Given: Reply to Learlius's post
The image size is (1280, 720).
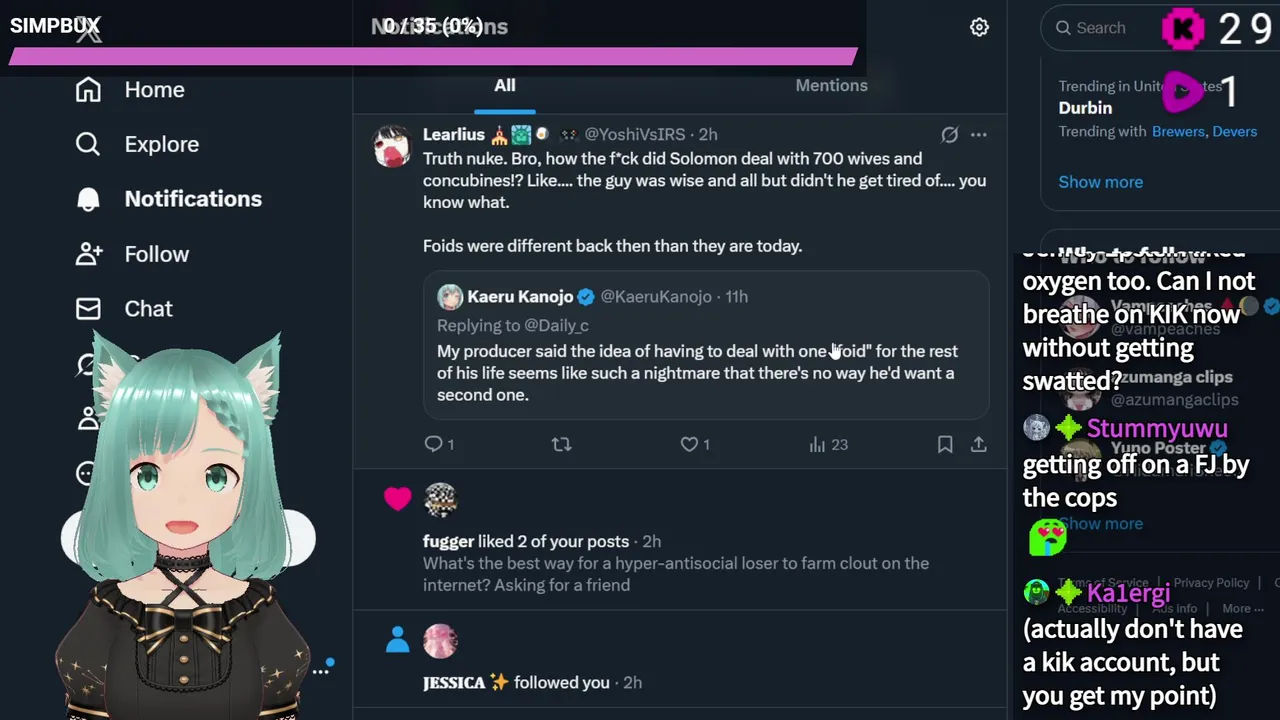Looking at the screenshot, I should (x=433, y=444).
